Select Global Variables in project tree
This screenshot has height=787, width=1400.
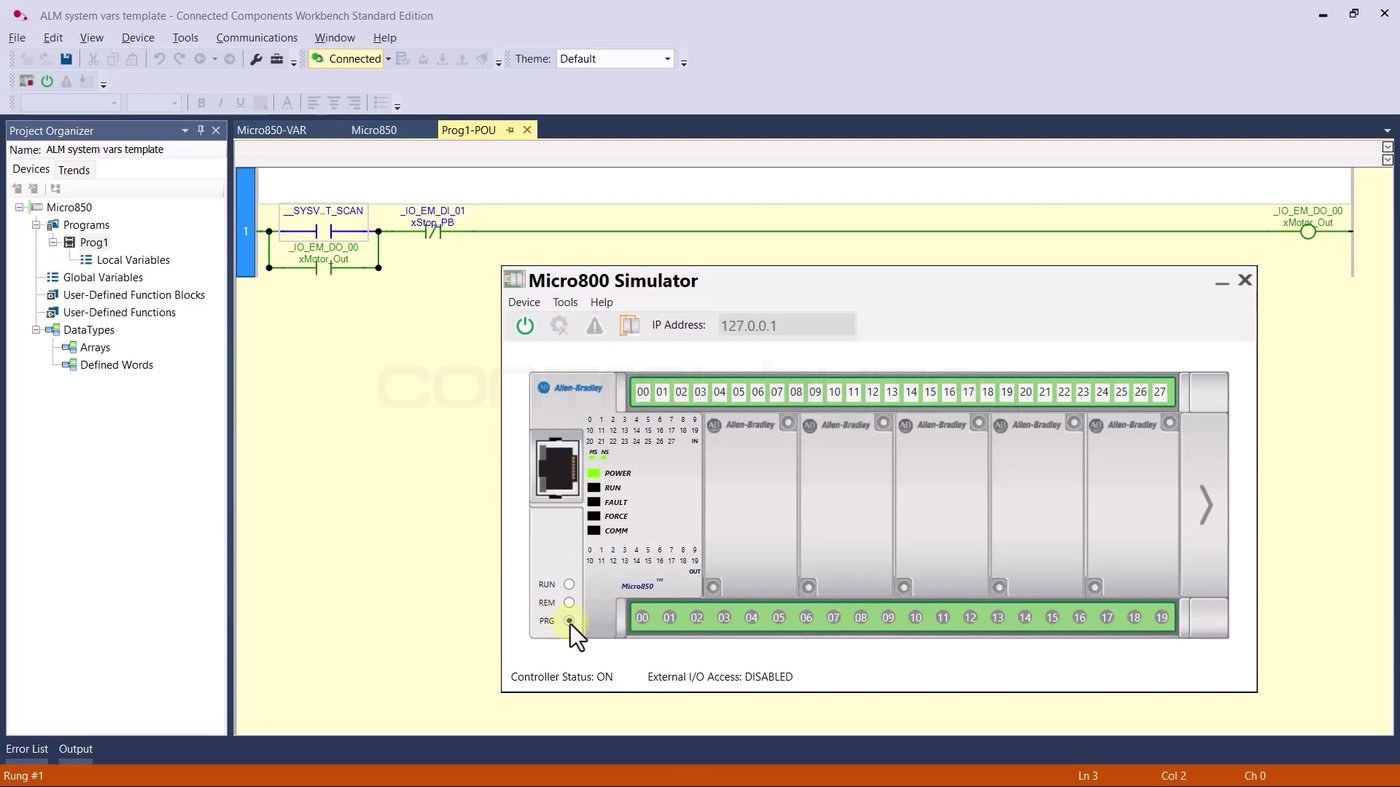(x=103, y=278)
